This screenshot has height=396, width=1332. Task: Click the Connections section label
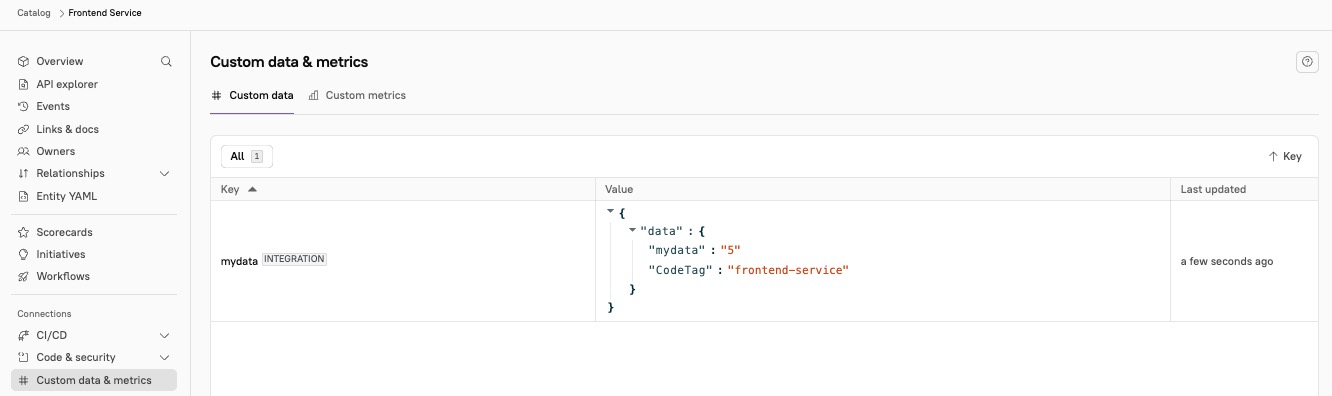(x=44, y=314)
